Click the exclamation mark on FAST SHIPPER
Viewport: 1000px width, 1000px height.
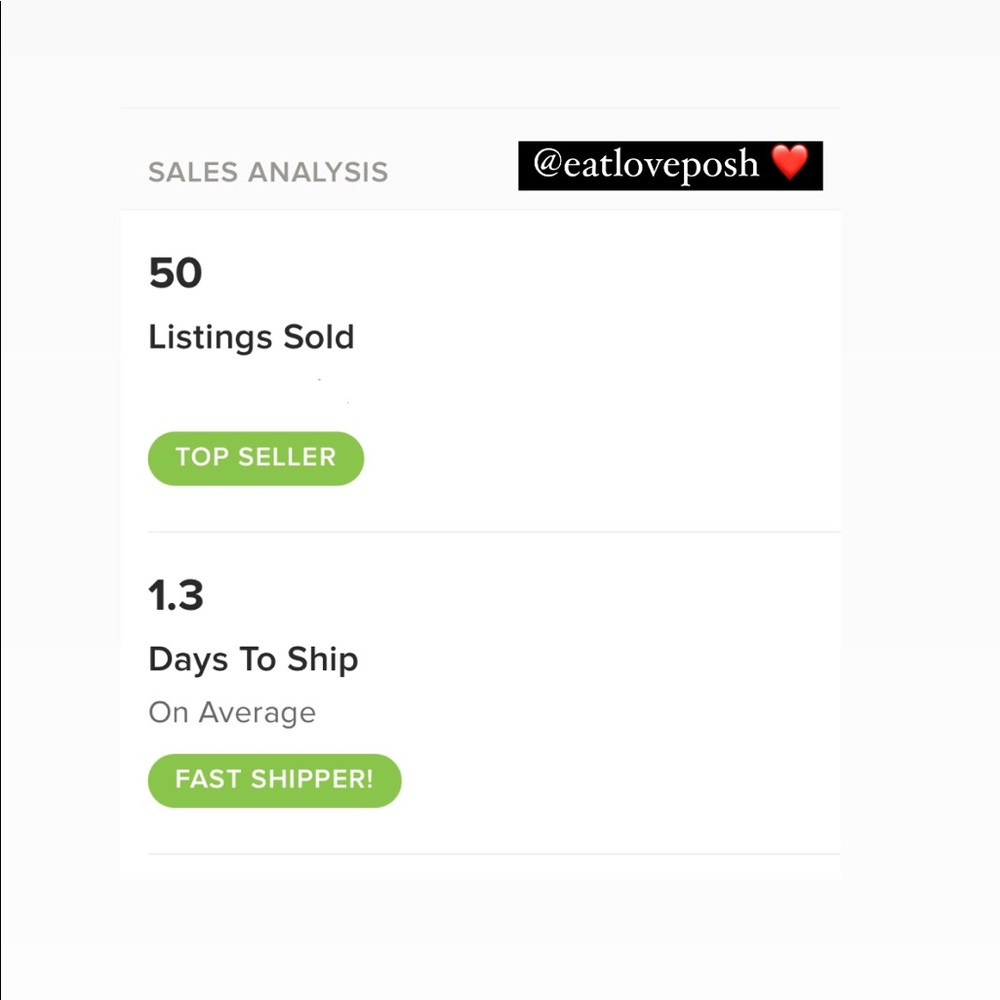[368, 780]
